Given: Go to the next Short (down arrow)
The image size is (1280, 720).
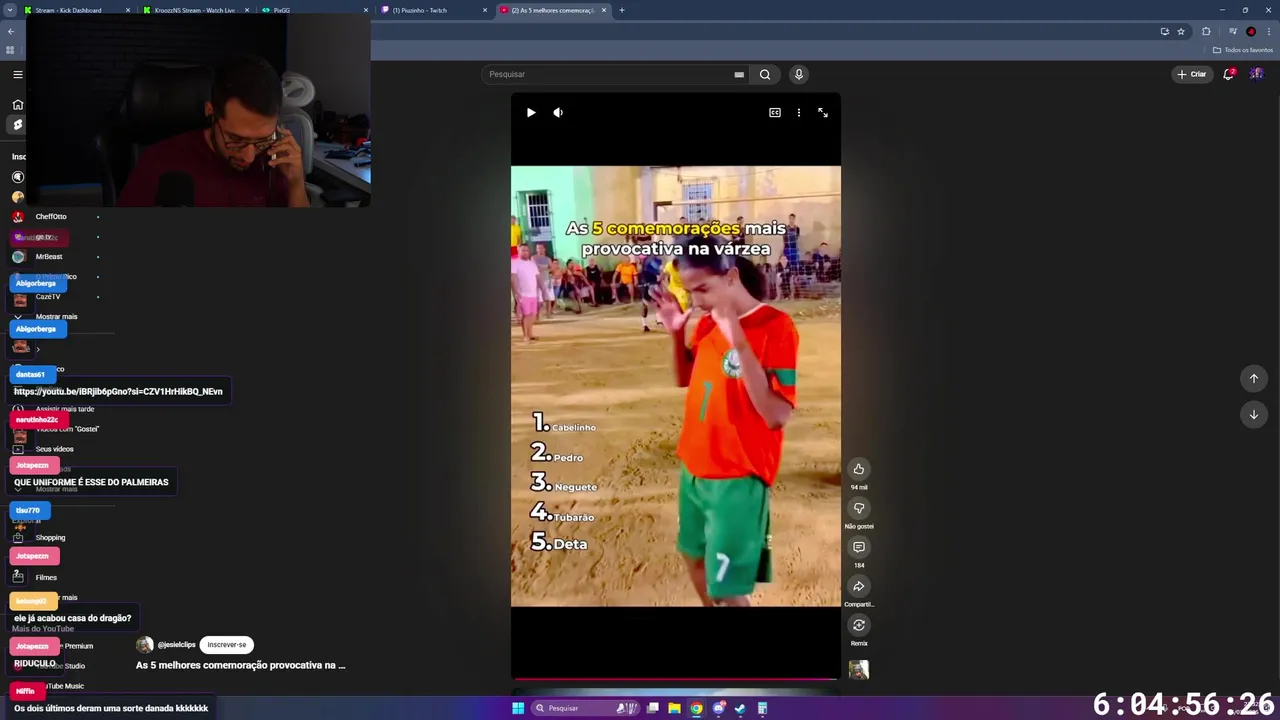Looking at the screenshot, I should tap(1254, 414).
